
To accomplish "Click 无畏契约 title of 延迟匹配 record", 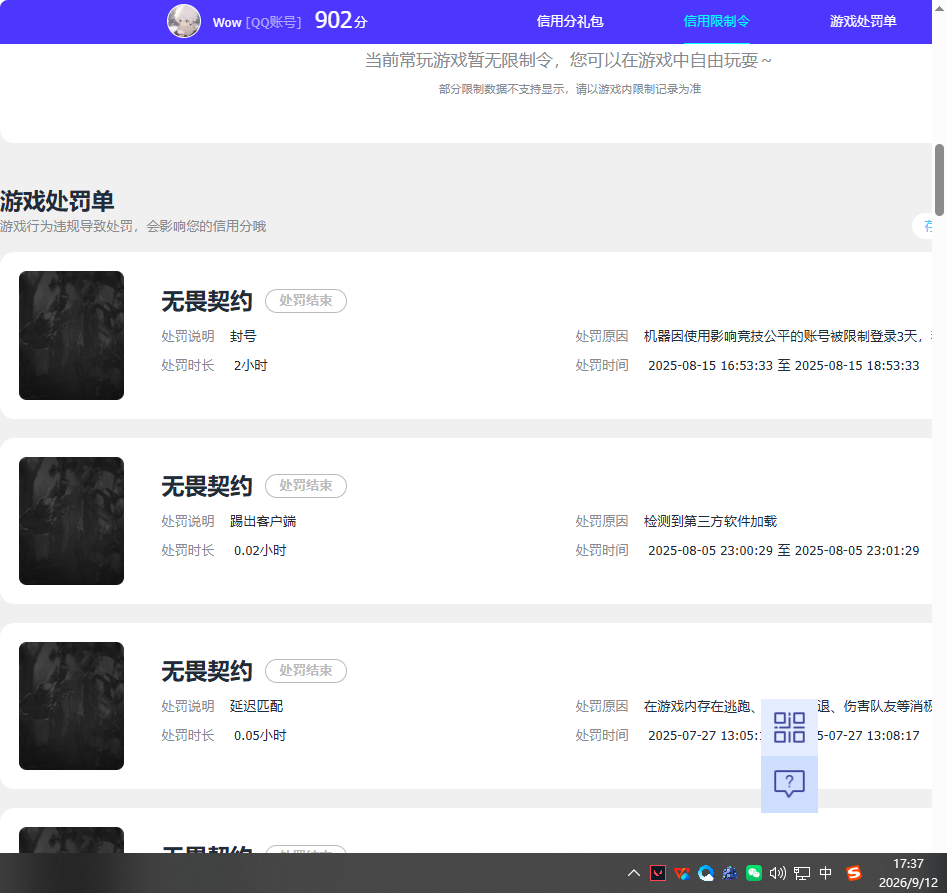I will click(207, 671).
